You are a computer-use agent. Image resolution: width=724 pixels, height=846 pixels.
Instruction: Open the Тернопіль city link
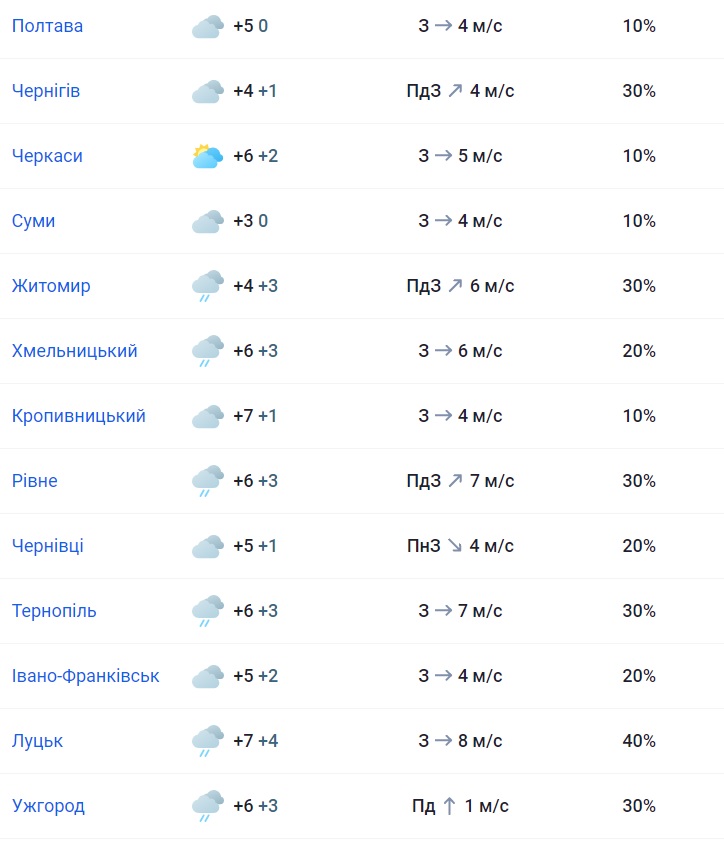click(x=54, y=611)
